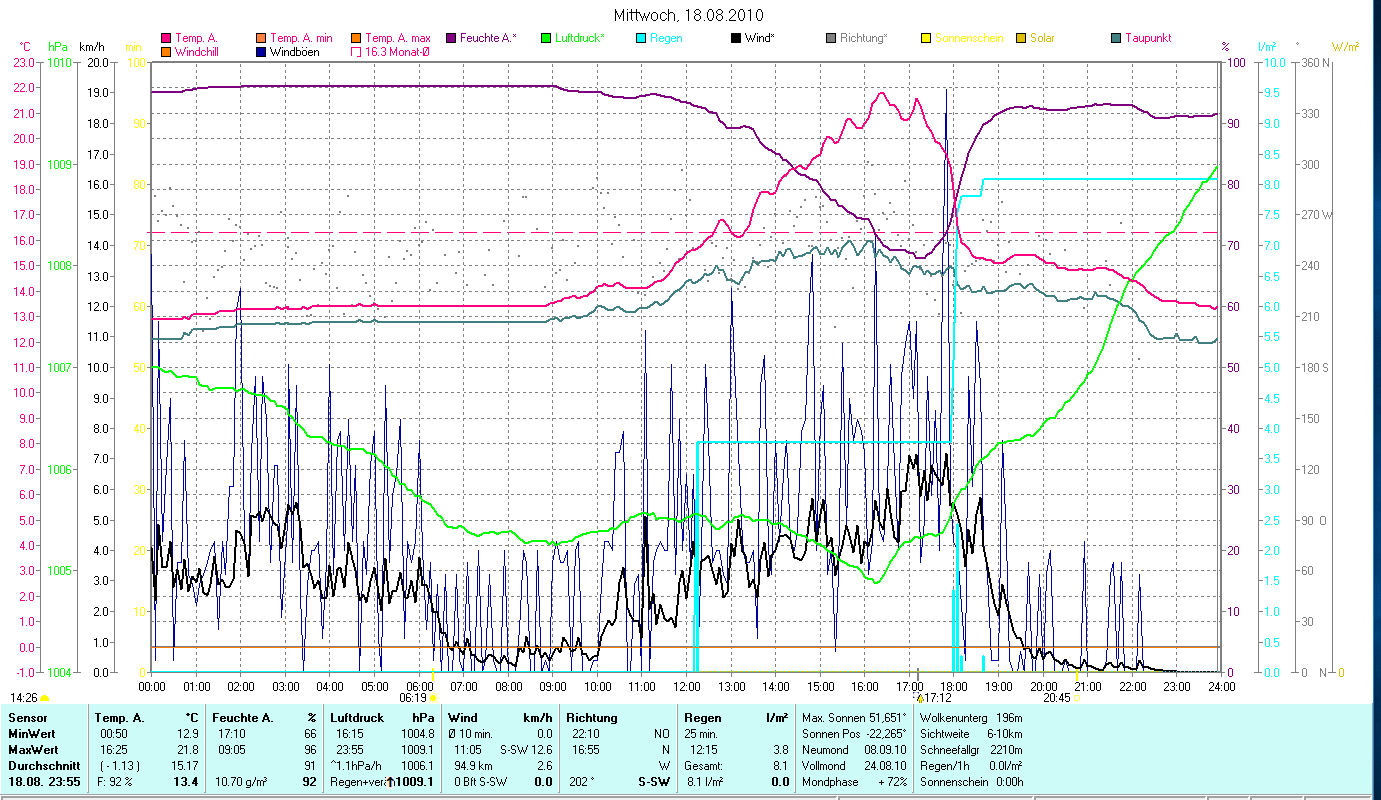The height and width of the screenshot is (800, 1381).
Task: Toggle the Windchill series legend box
Action: 166,52
